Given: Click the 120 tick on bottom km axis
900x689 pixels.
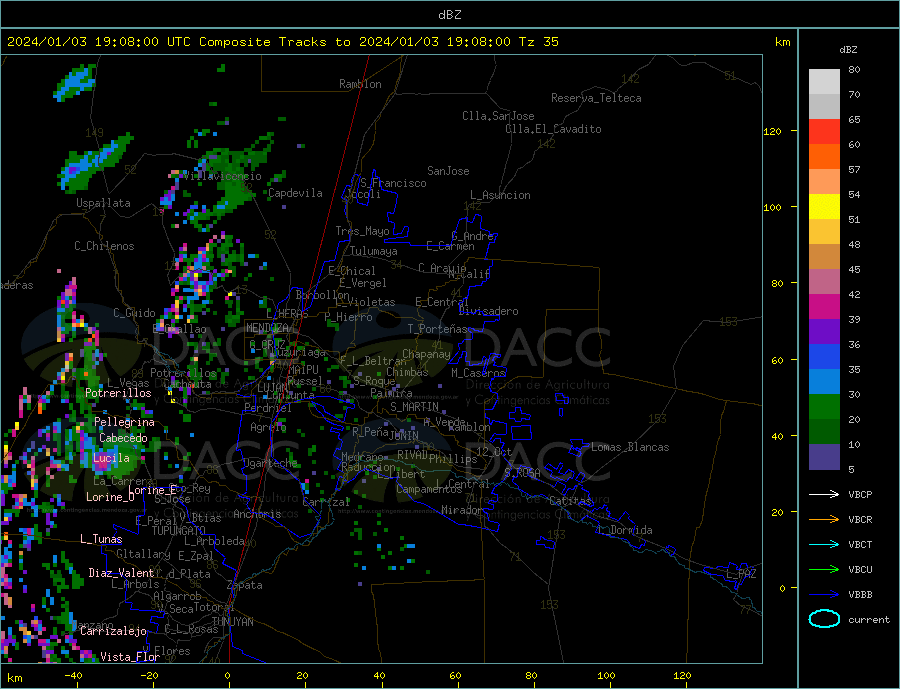Looking at the screenshot, I should click(x=682, y=675).
